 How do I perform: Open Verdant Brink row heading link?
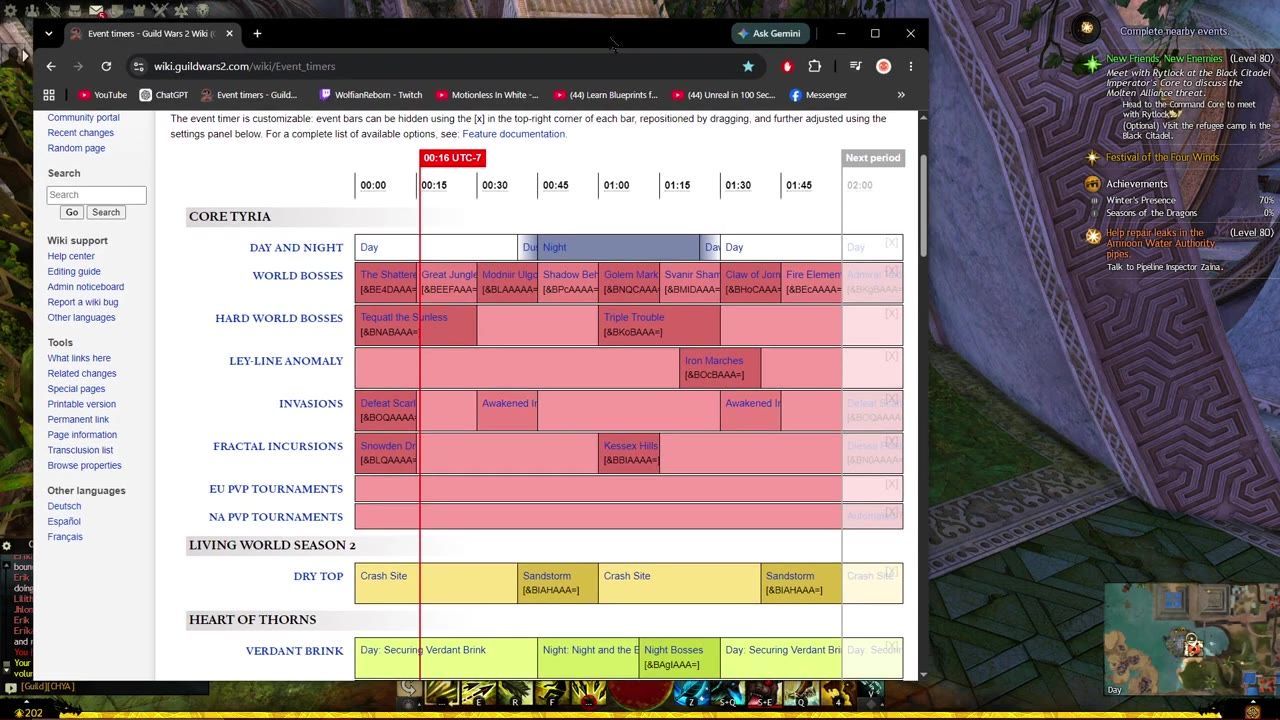294,651
